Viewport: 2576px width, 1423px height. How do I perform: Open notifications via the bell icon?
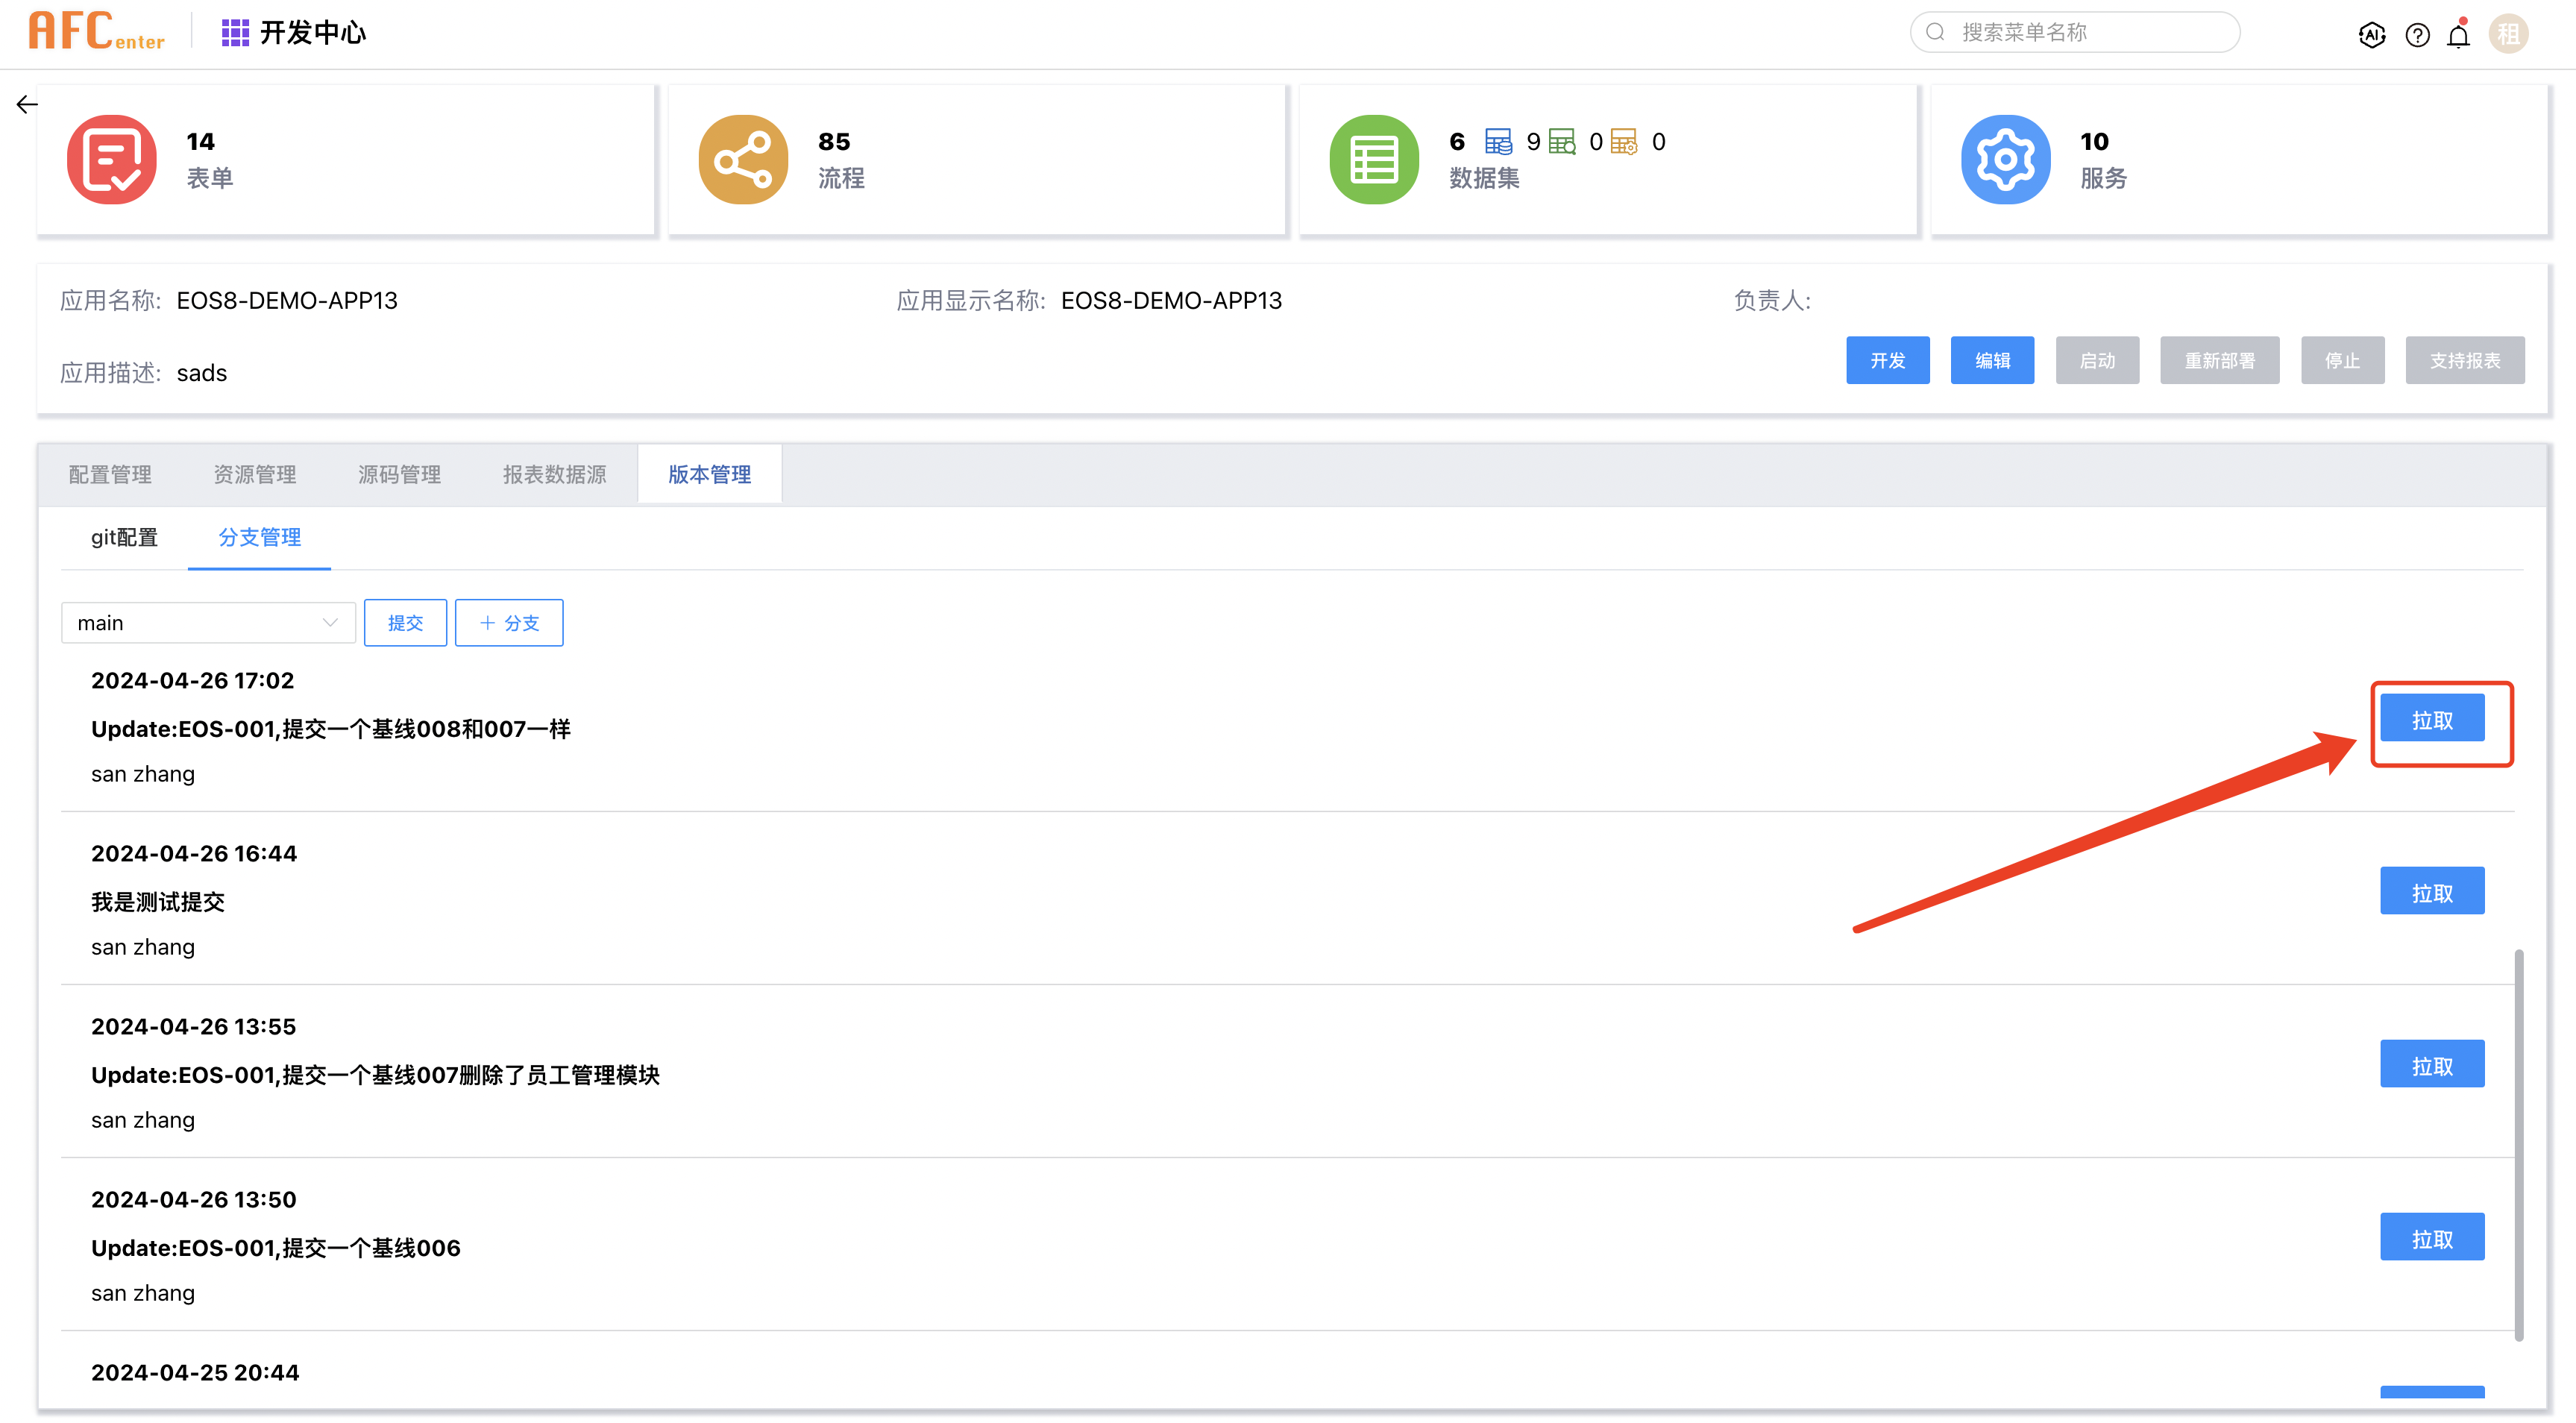pos(2460,35)
